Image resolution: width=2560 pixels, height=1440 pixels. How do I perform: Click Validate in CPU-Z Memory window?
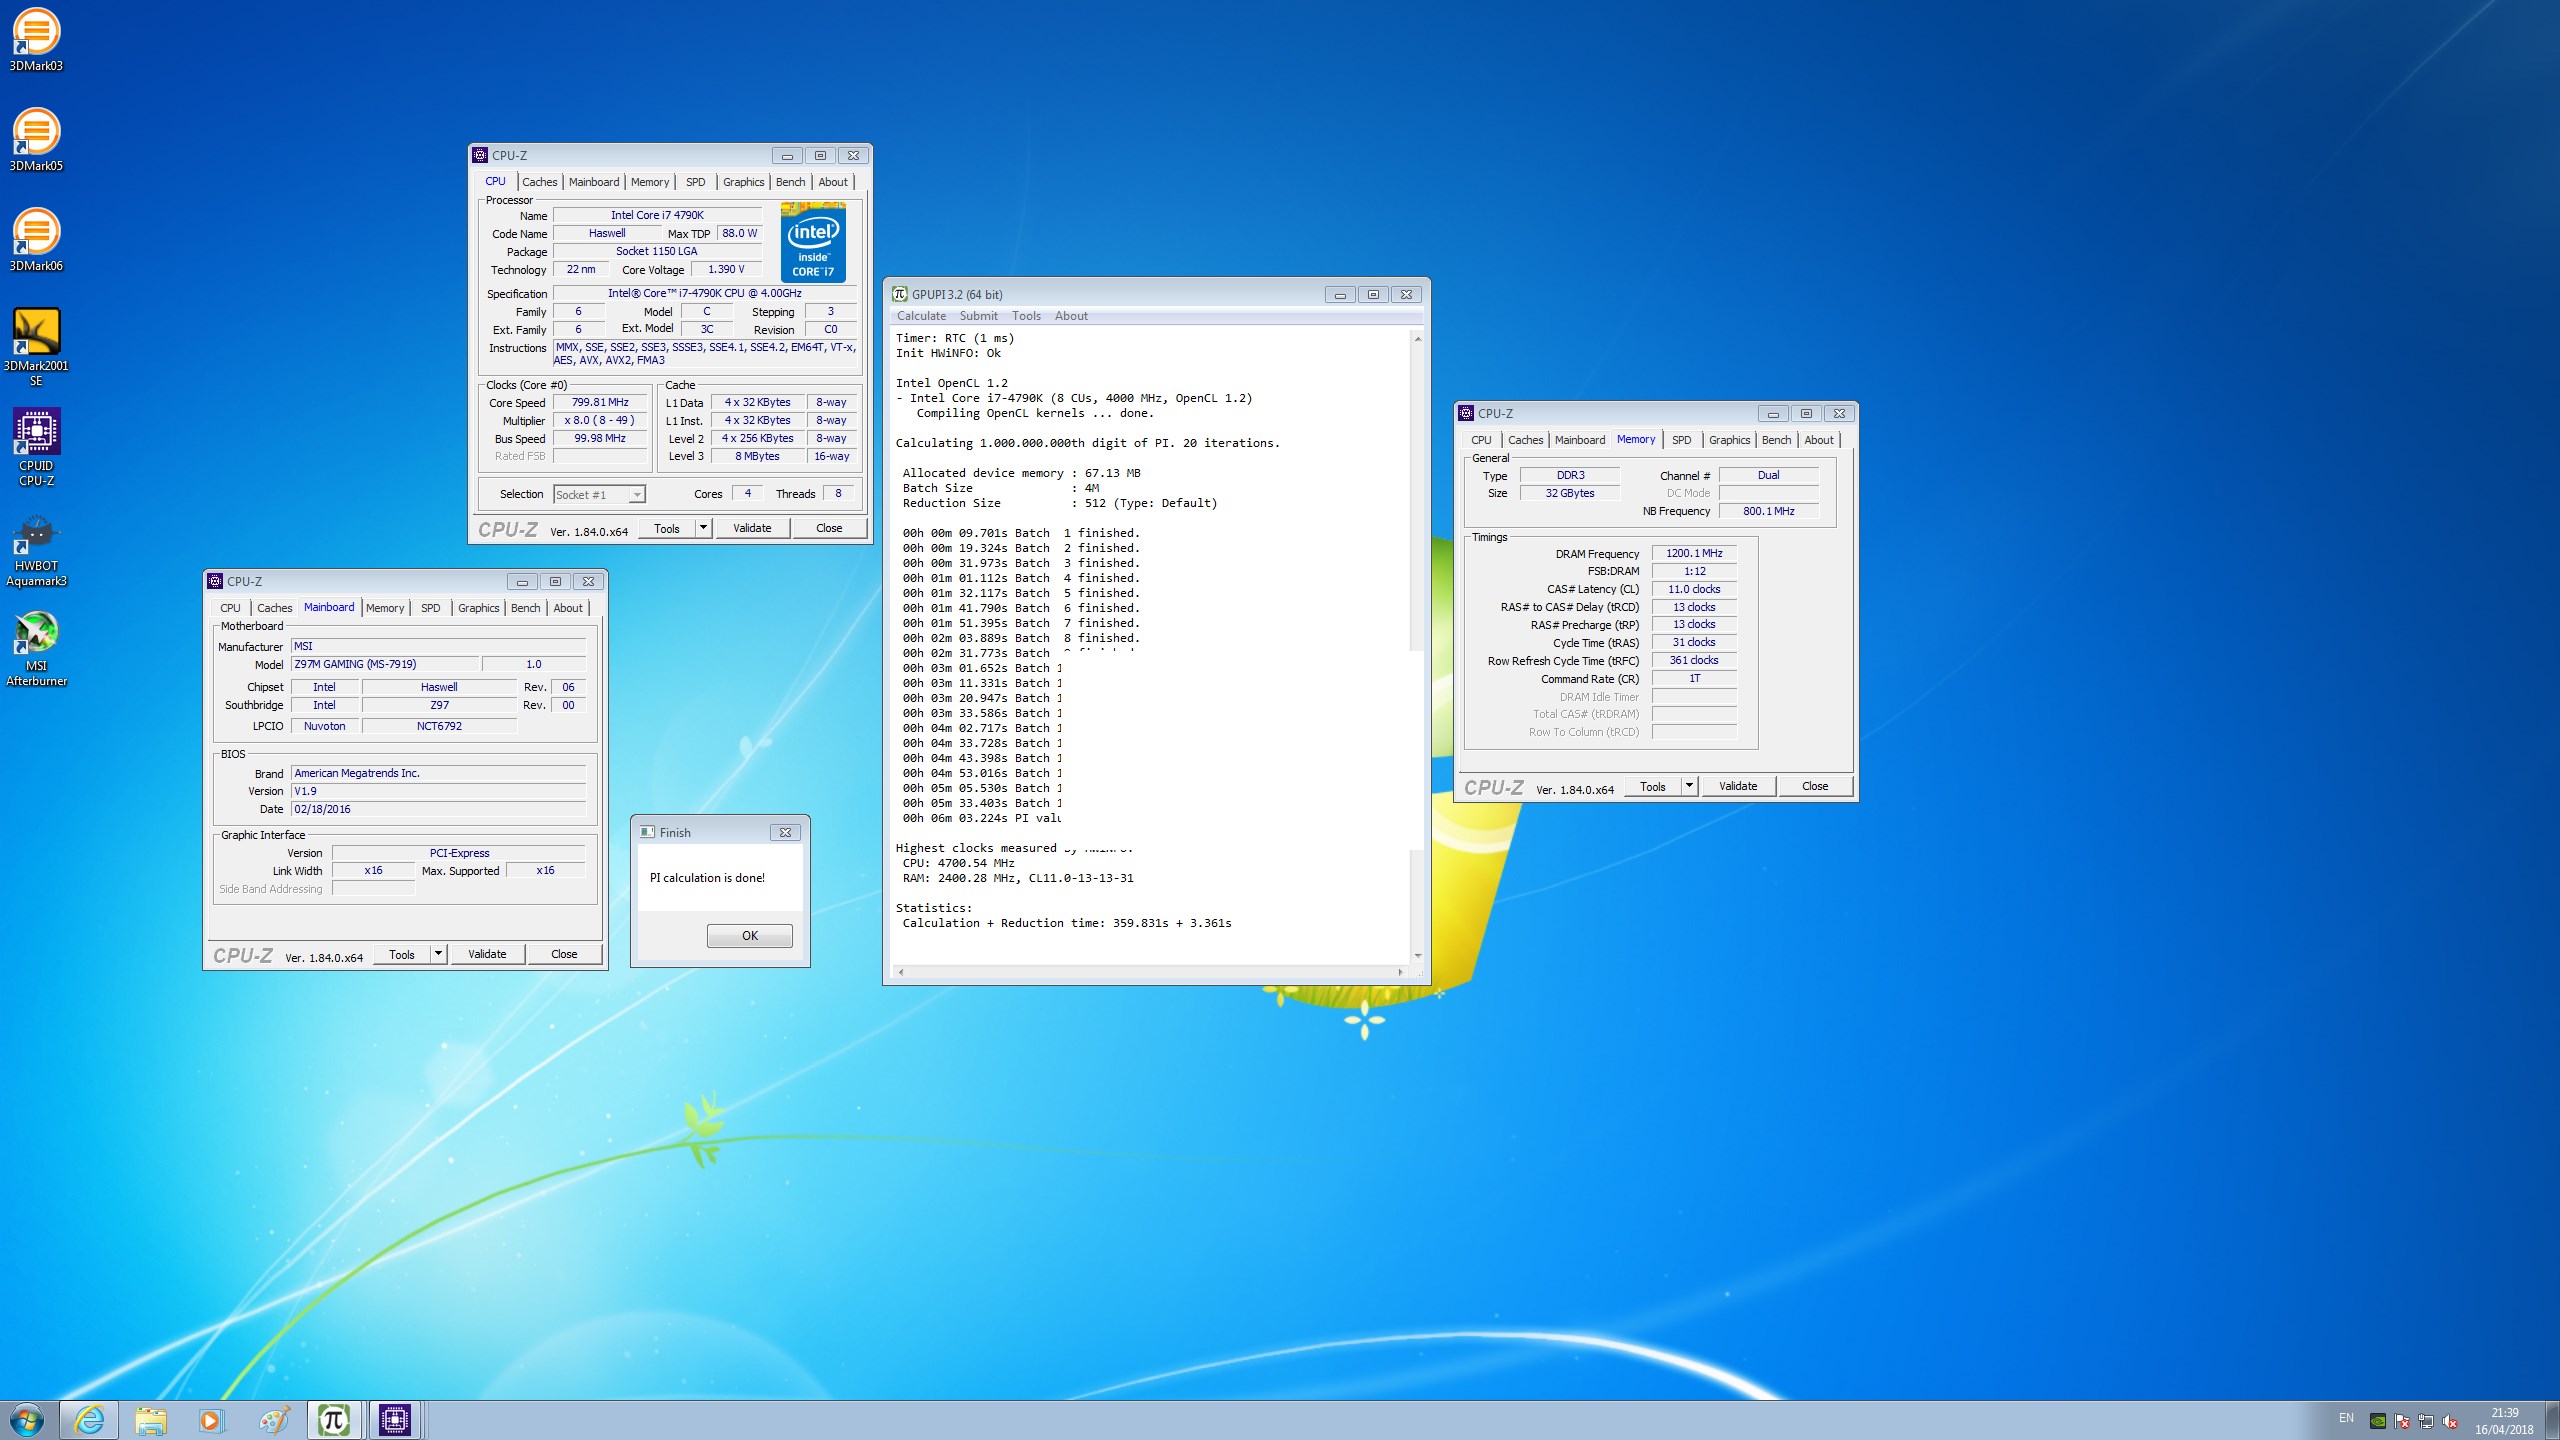click(x=1738, y=786)
